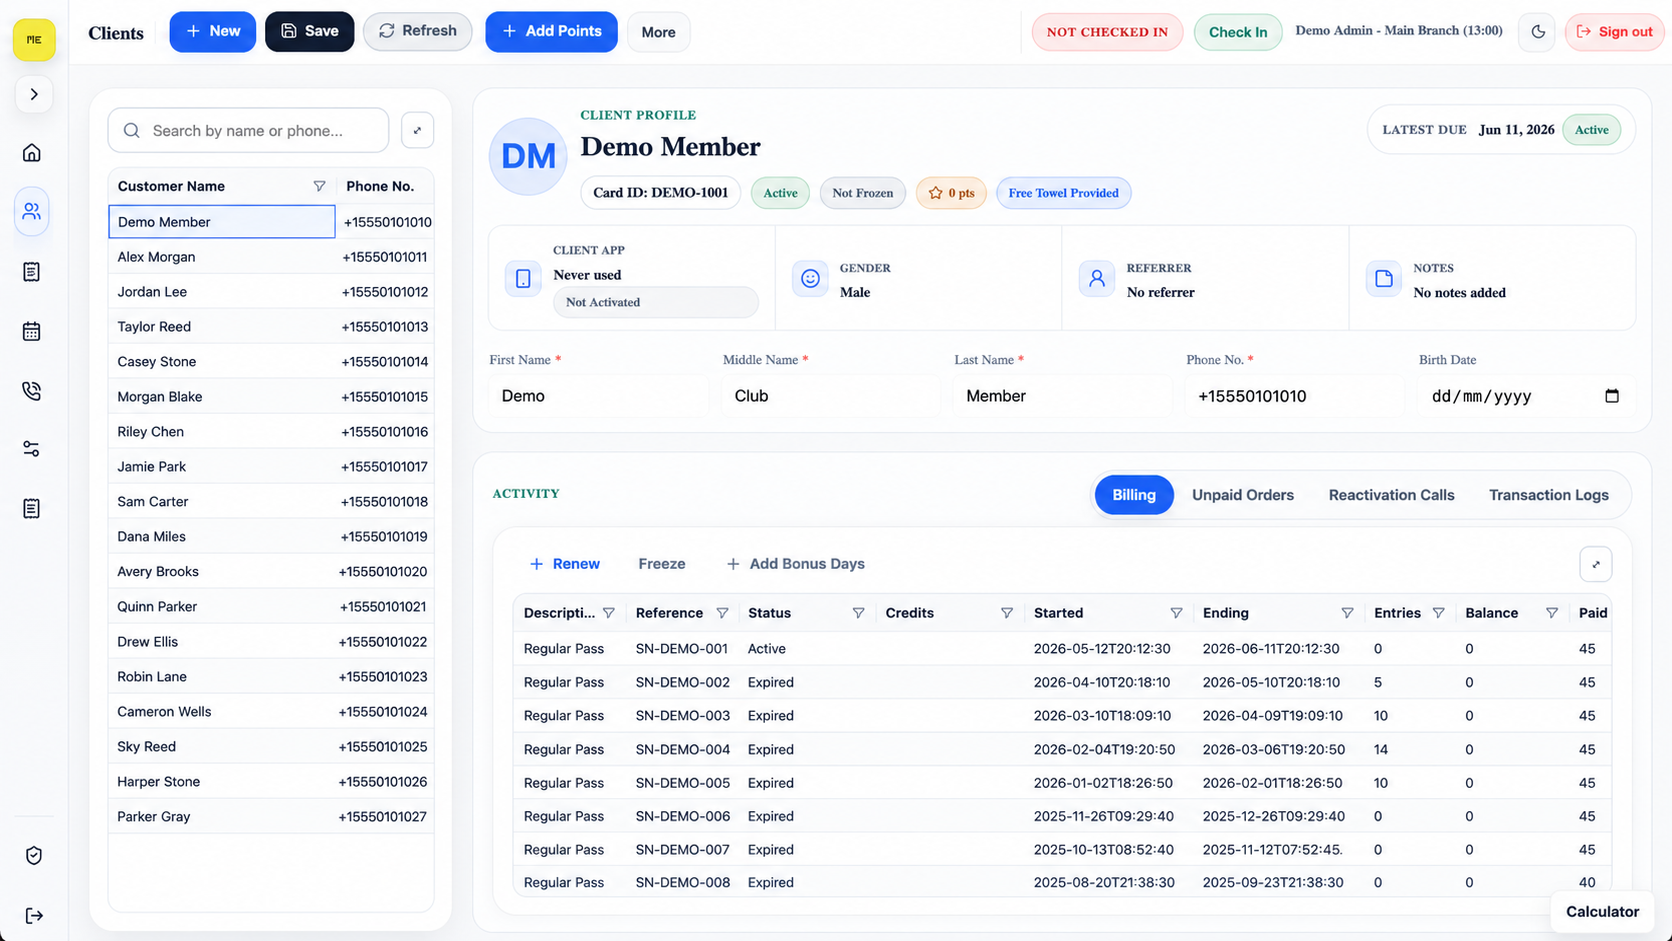Open the Started column filter
The image size is (1672, 941).
point(1176,613)
